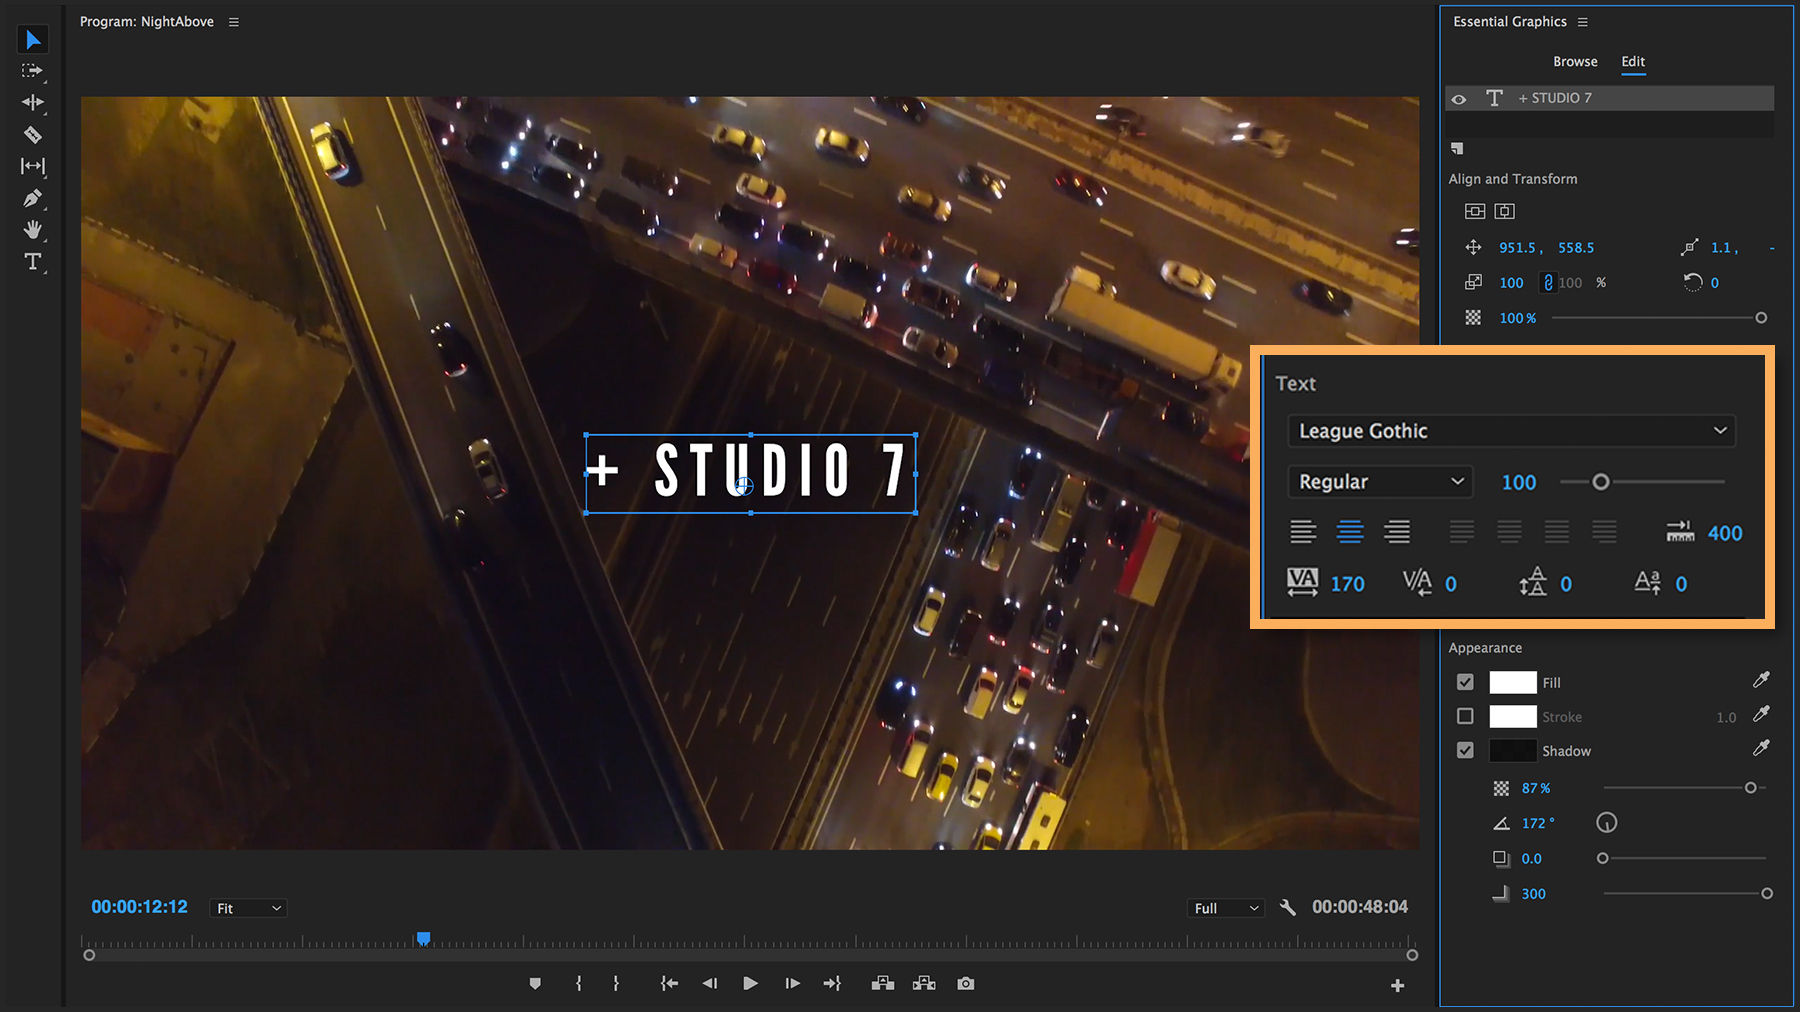Image resolution: width=1800 pixels, height=1012 pixels.
Task: Open the League Gothic font dropdown
Action: click(1510, 430)
